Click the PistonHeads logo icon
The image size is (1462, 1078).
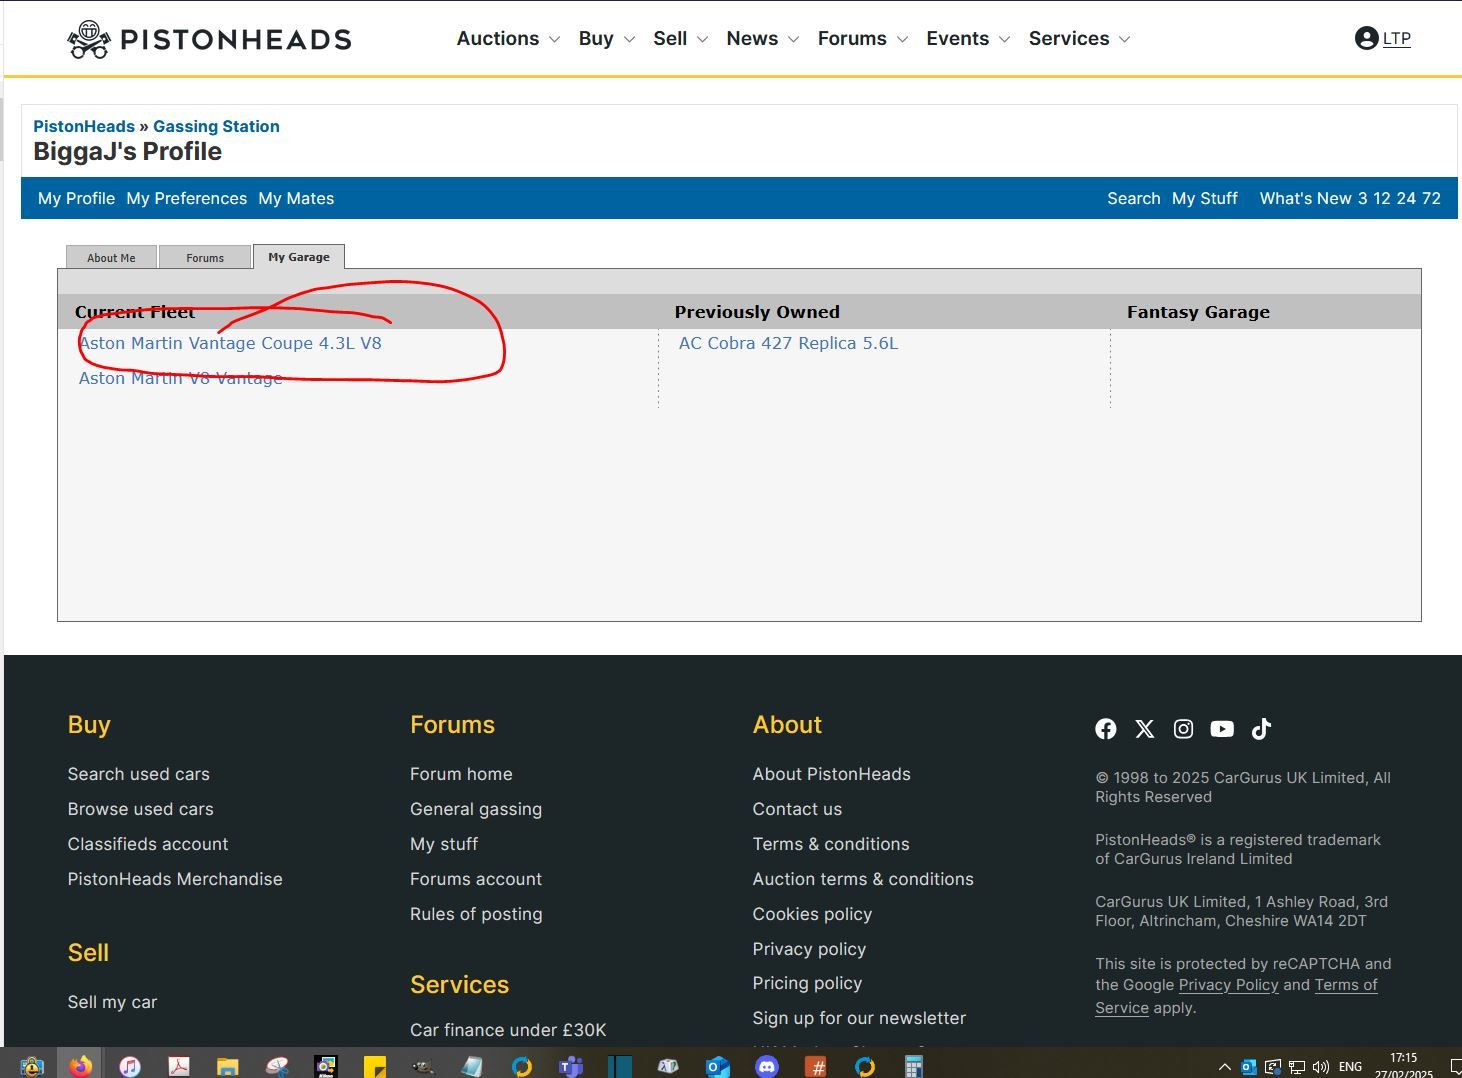pyautogui.click(x=88, y=39)
